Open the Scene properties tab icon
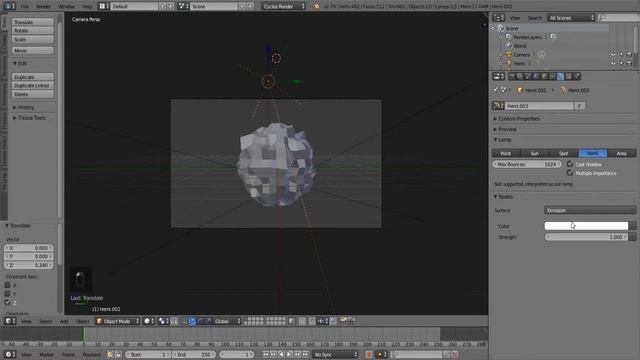Screen dimensions: 640x360 tap(528, 76)
